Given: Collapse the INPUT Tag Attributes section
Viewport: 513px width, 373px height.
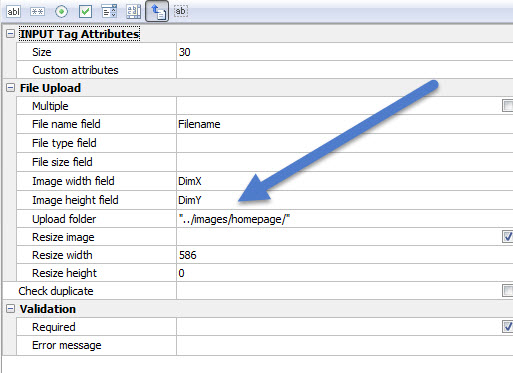Looking at the screenshot, I should coord(11,34).
